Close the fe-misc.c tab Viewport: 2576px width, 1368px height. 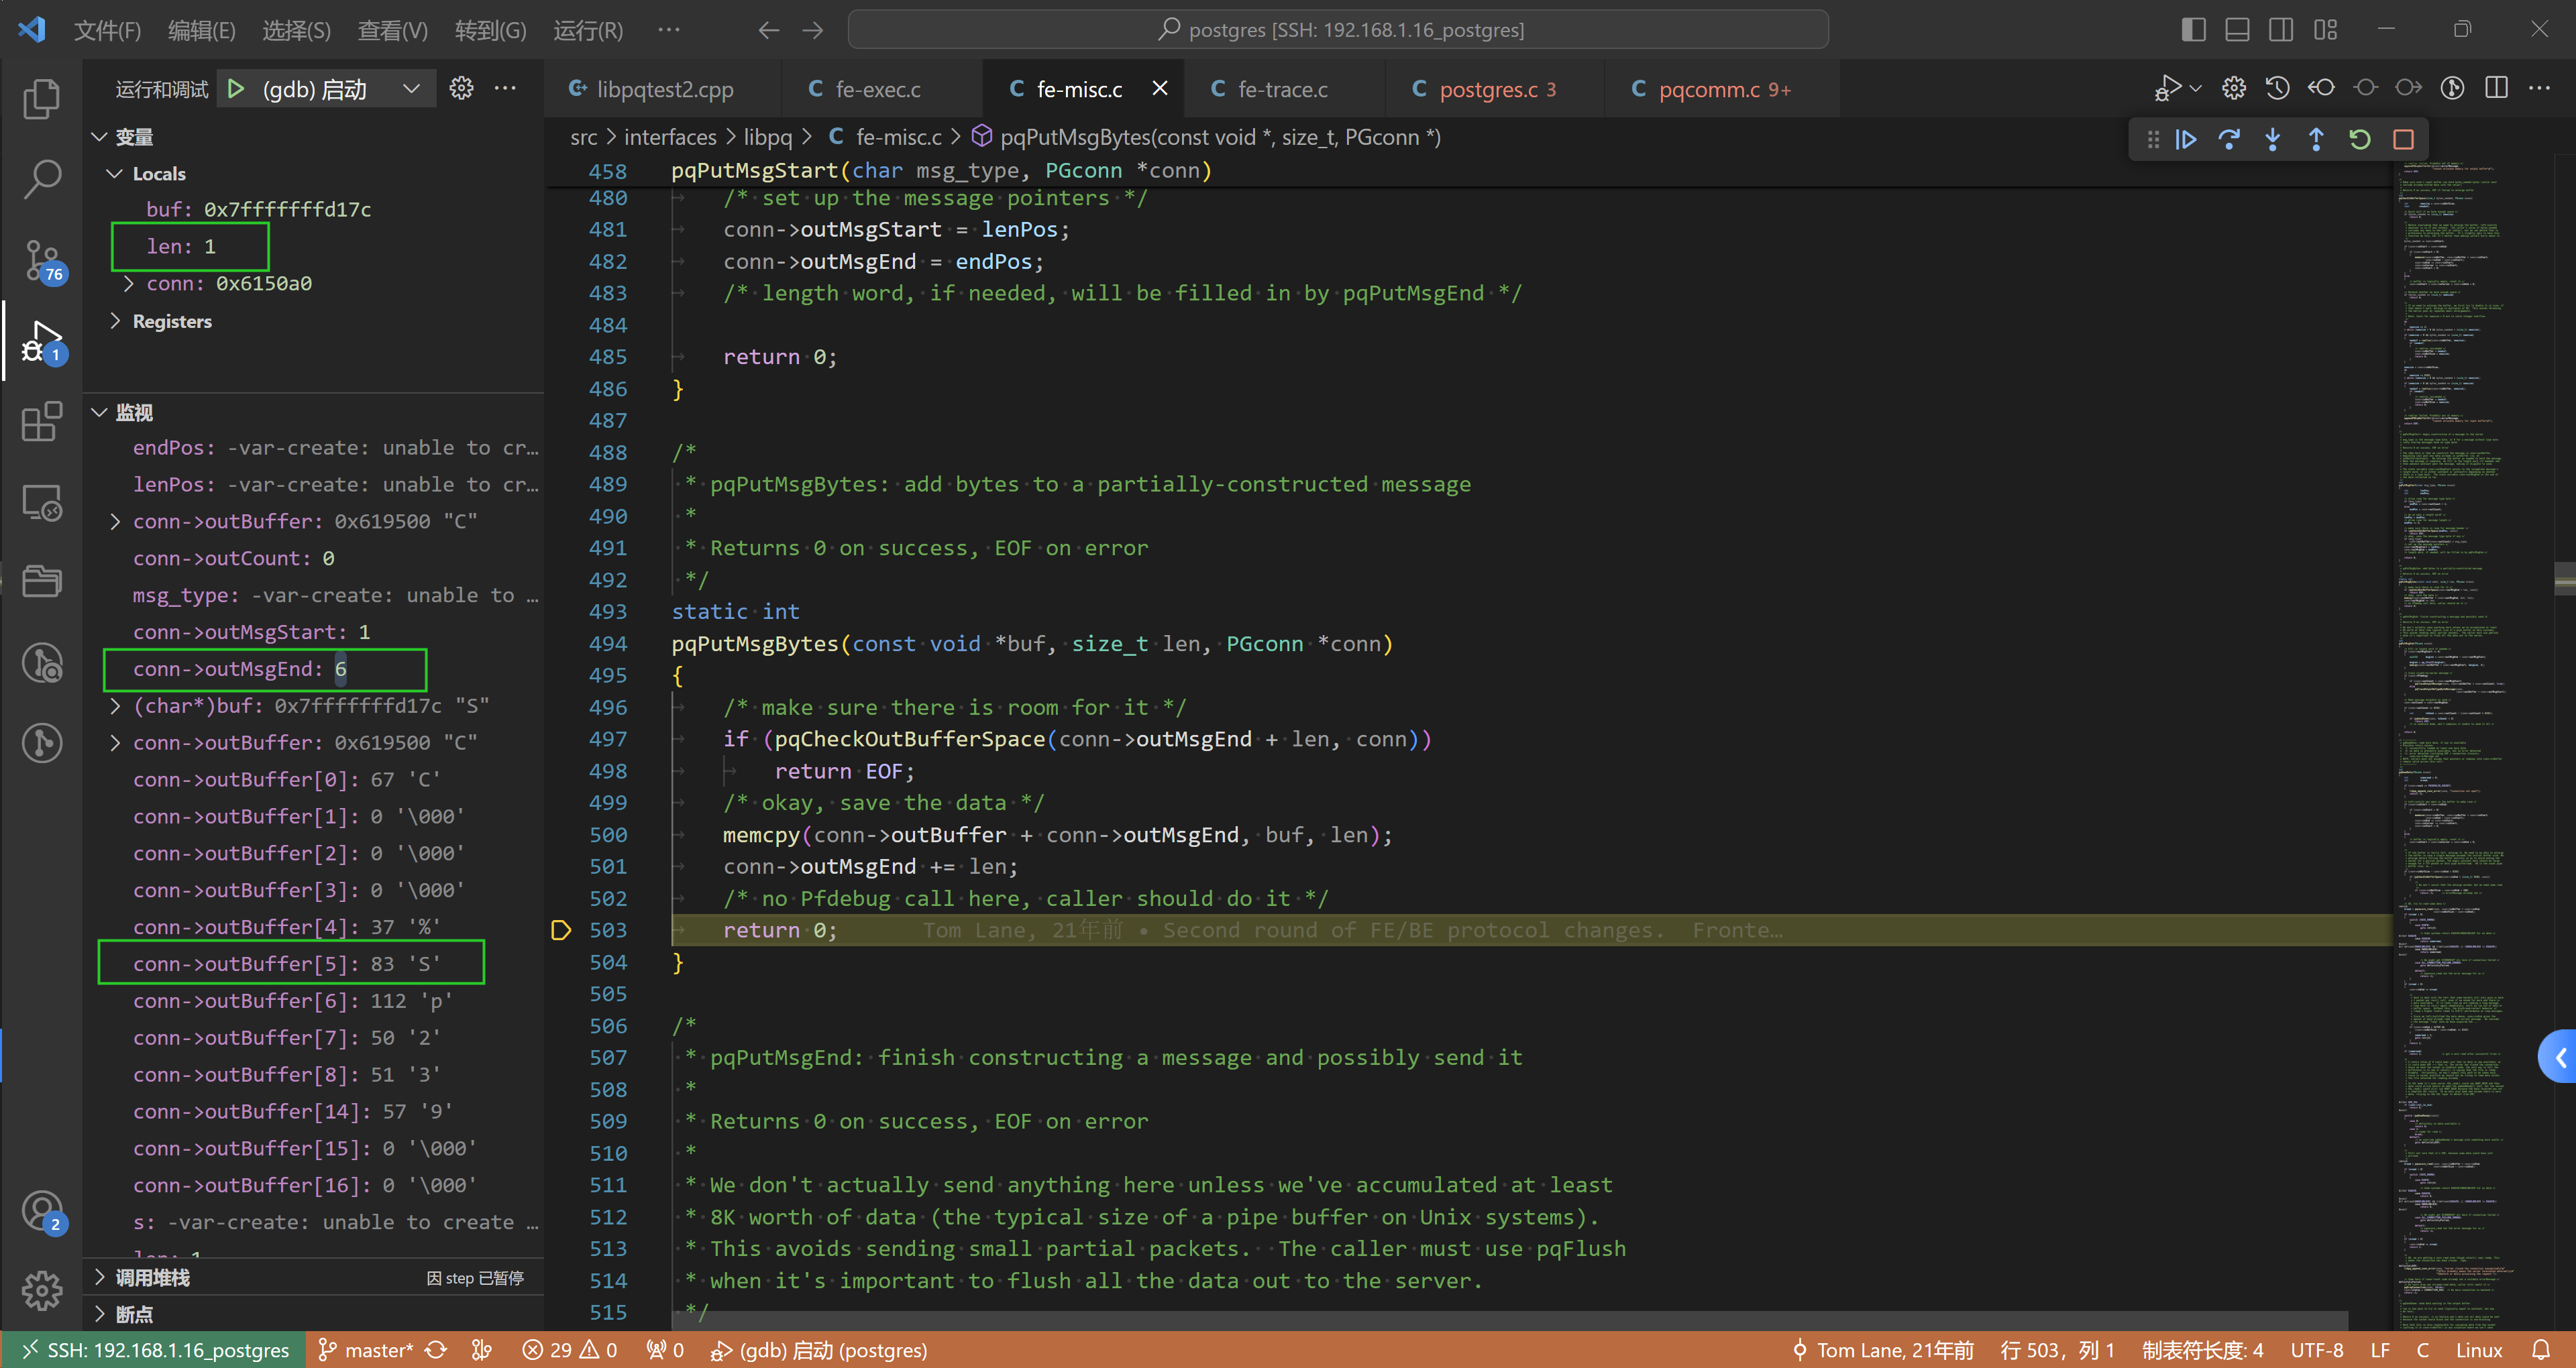point(1160,88)
